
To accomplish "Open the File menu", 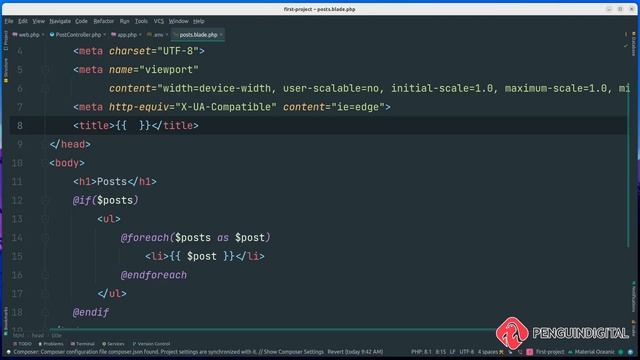I will pyautogui.click(x=9, y=21).
